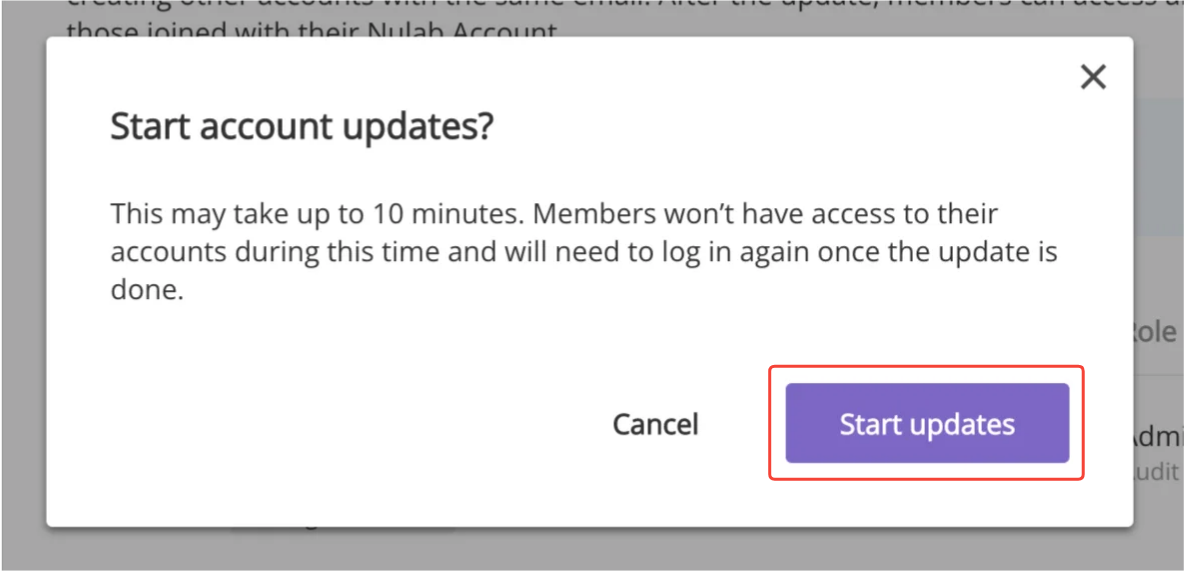
Task: Cancel the account updates dialog
Action: click(655, 424)
